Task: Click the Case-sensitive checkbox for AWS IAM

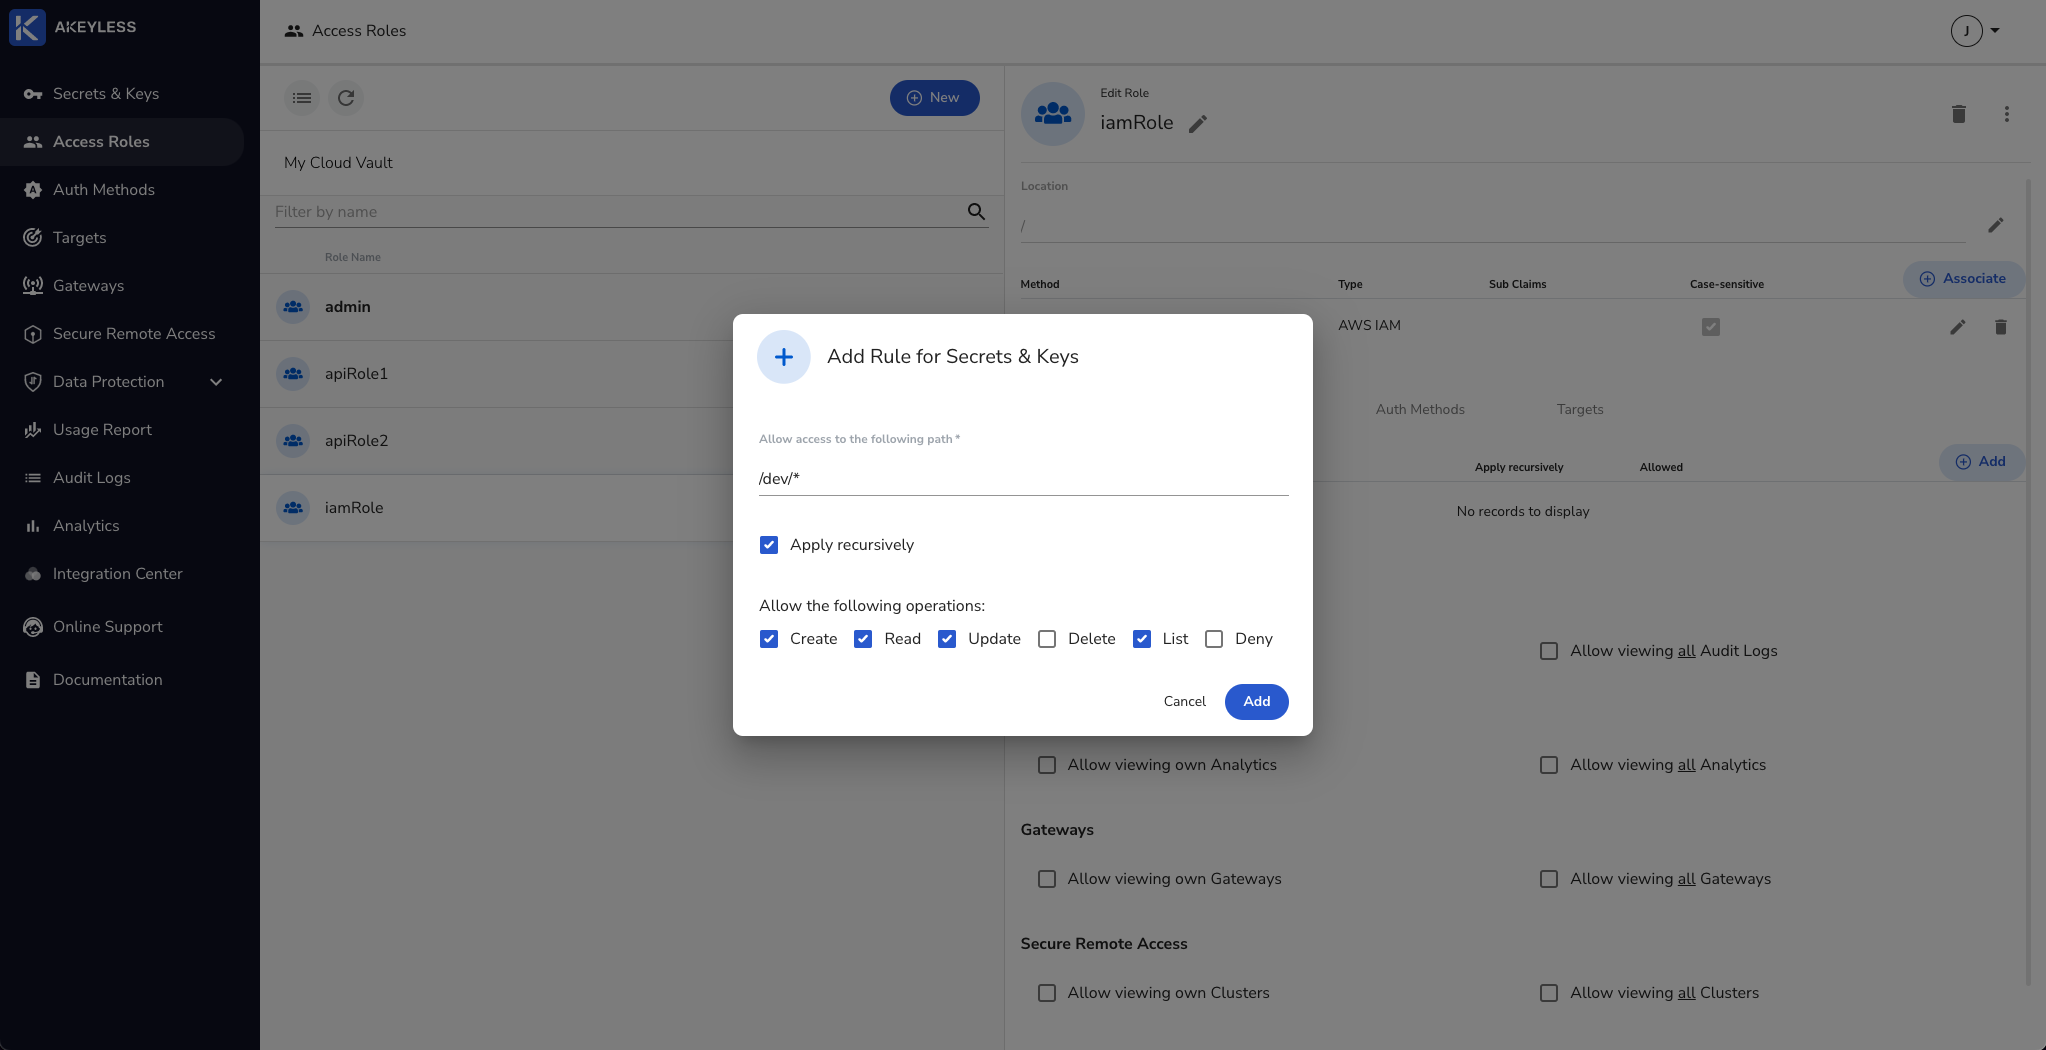Action: (x=1711, y=327)
